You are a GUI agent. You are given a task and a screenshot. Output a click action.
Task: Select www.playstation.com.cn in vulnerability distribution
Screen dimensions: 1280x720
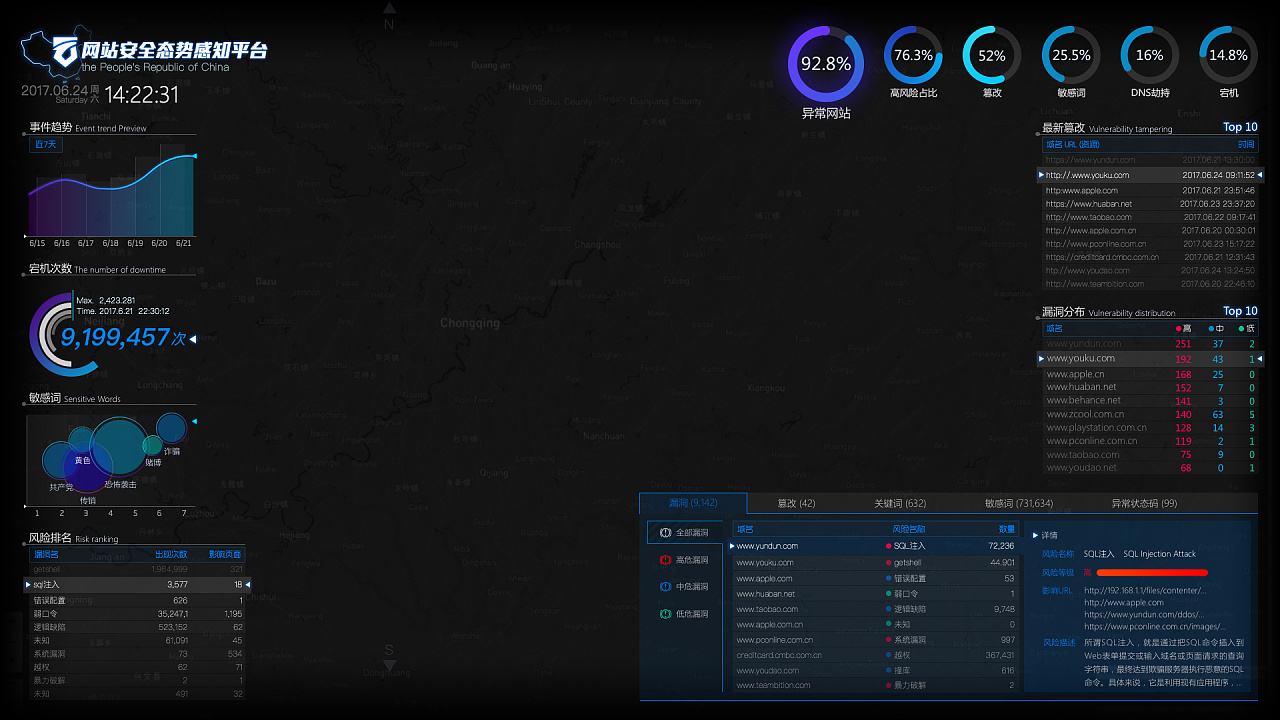(x=1149, y=428)
